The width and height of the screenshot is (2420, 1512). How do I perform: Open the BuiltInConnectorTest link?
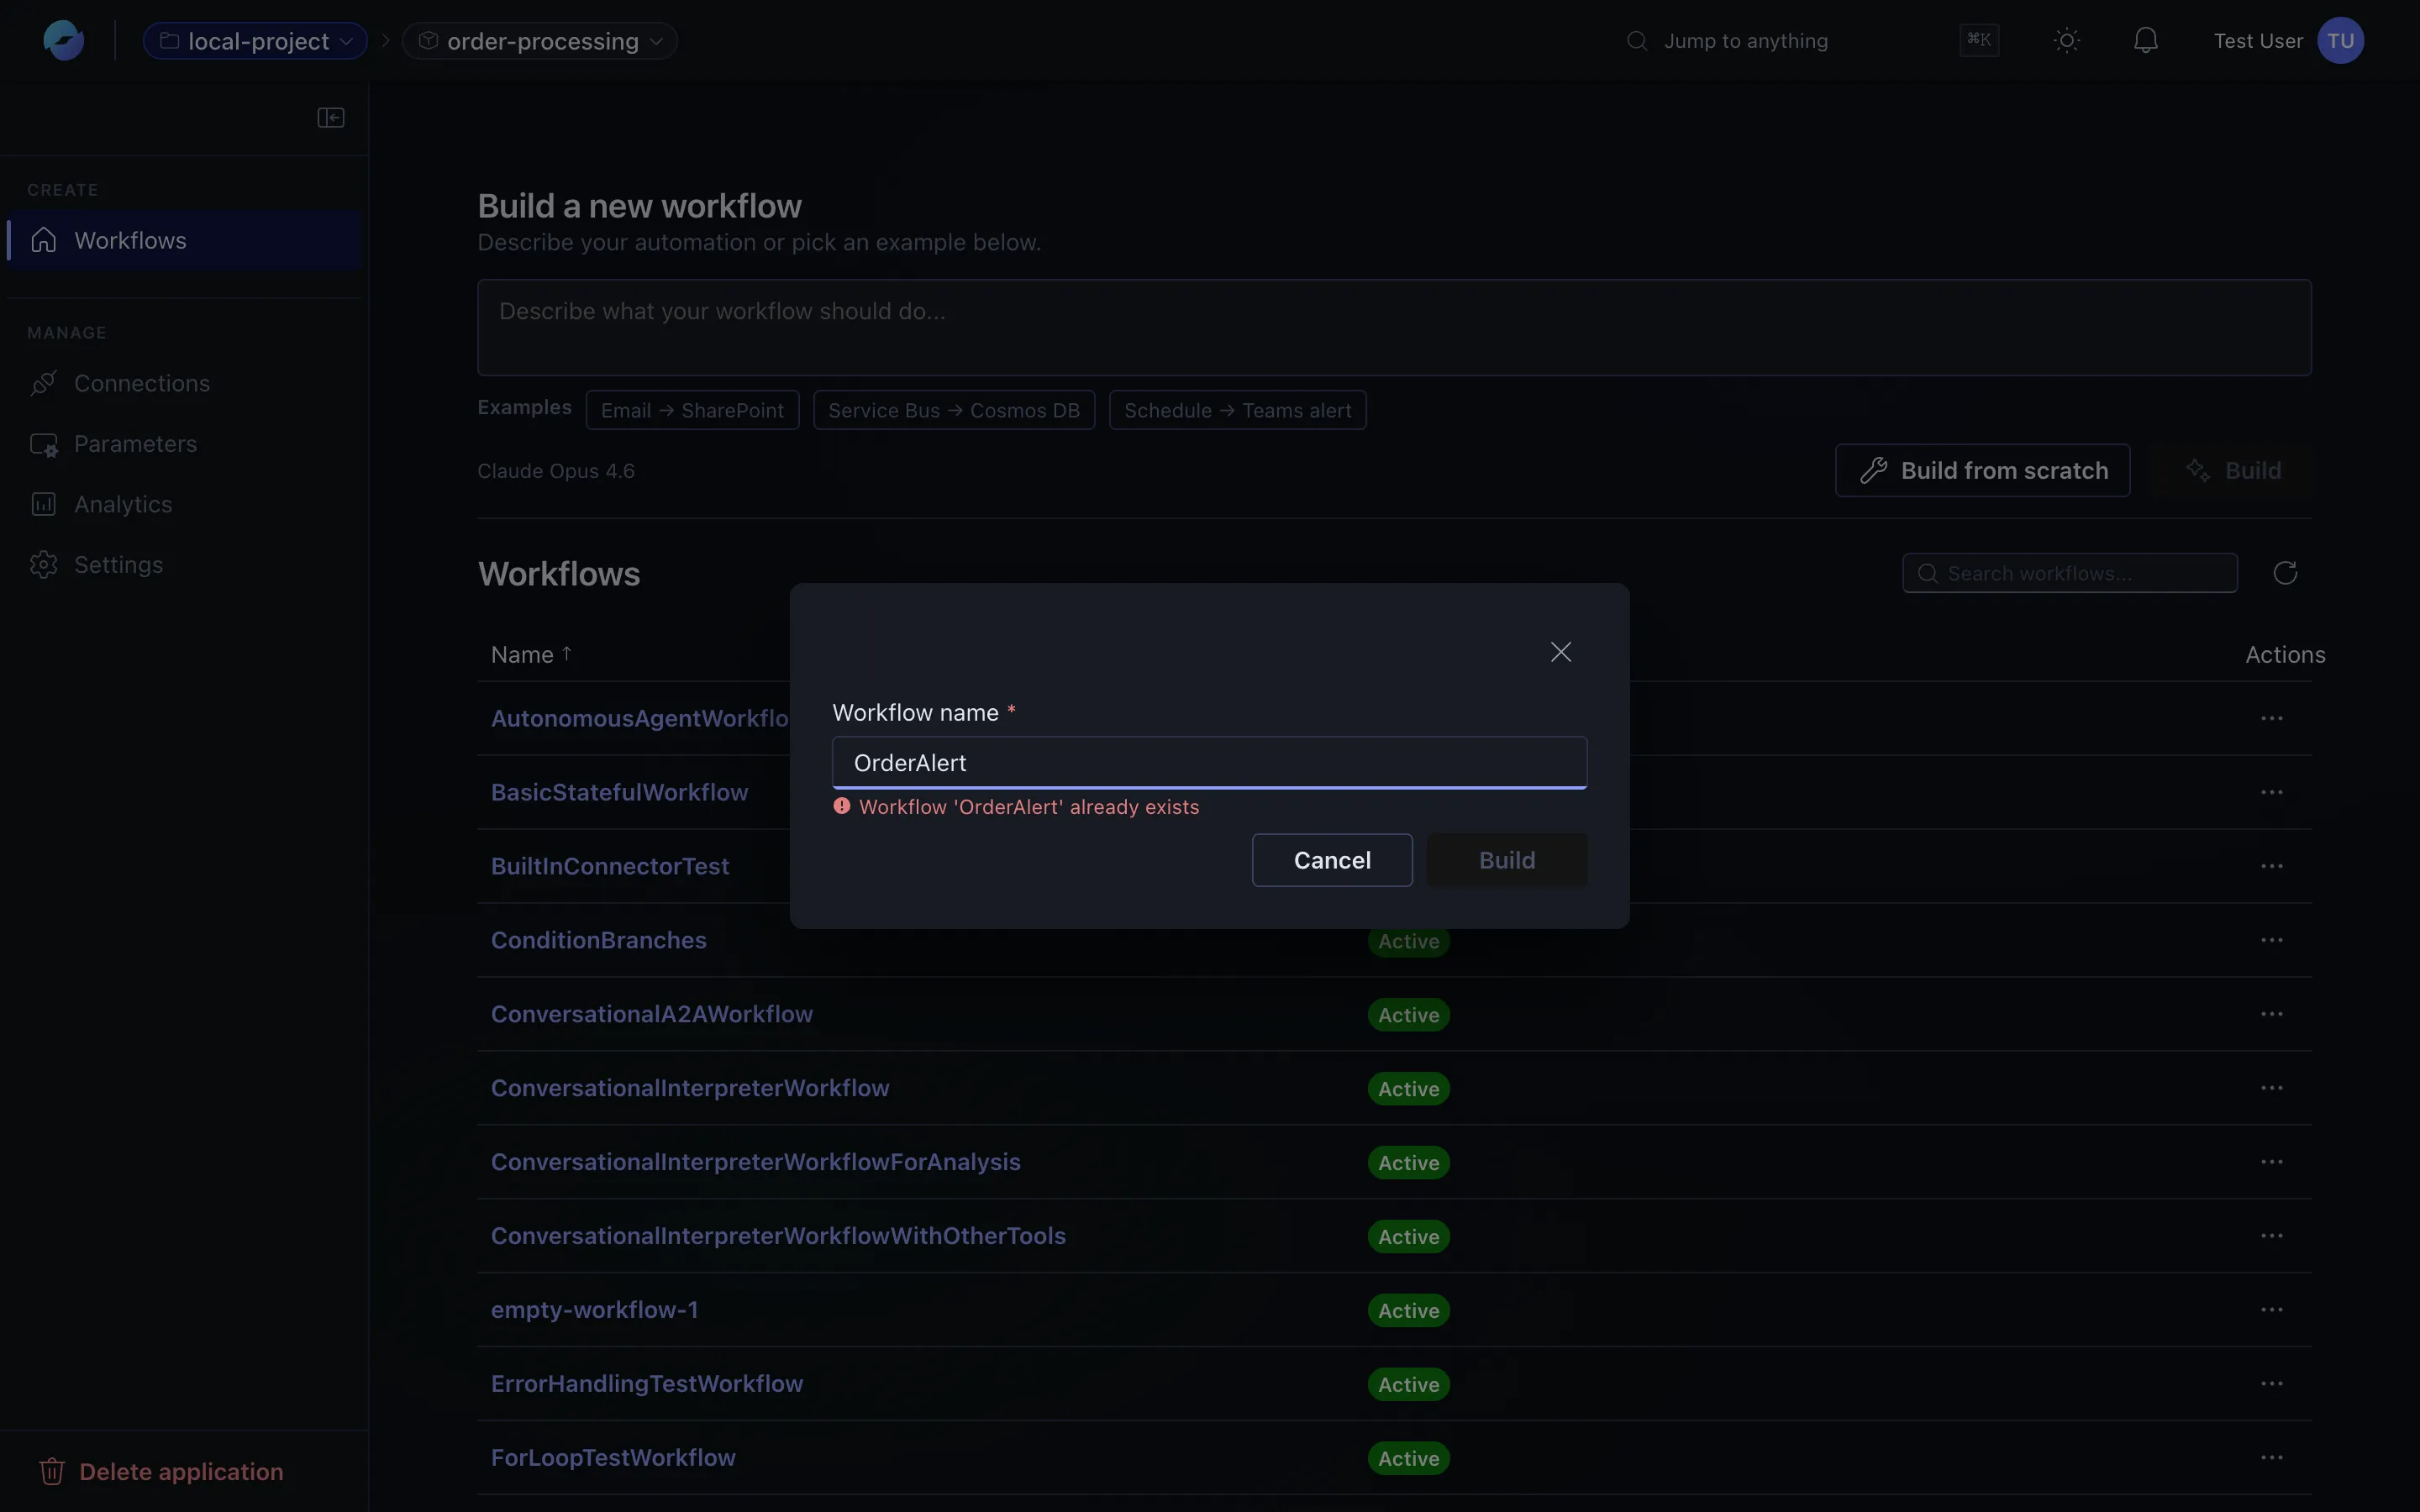[x=610, y=866]
